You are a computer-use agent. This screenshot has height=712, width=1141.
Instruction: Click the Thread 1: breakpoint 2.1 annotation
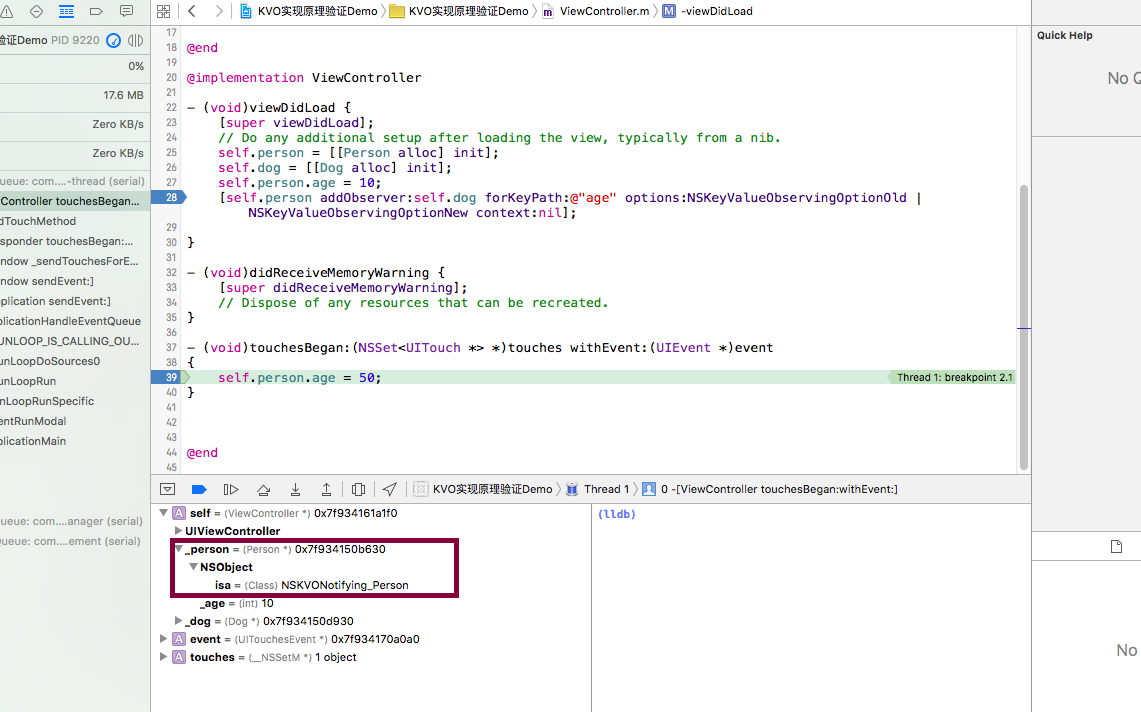click(x=951, y=377)
